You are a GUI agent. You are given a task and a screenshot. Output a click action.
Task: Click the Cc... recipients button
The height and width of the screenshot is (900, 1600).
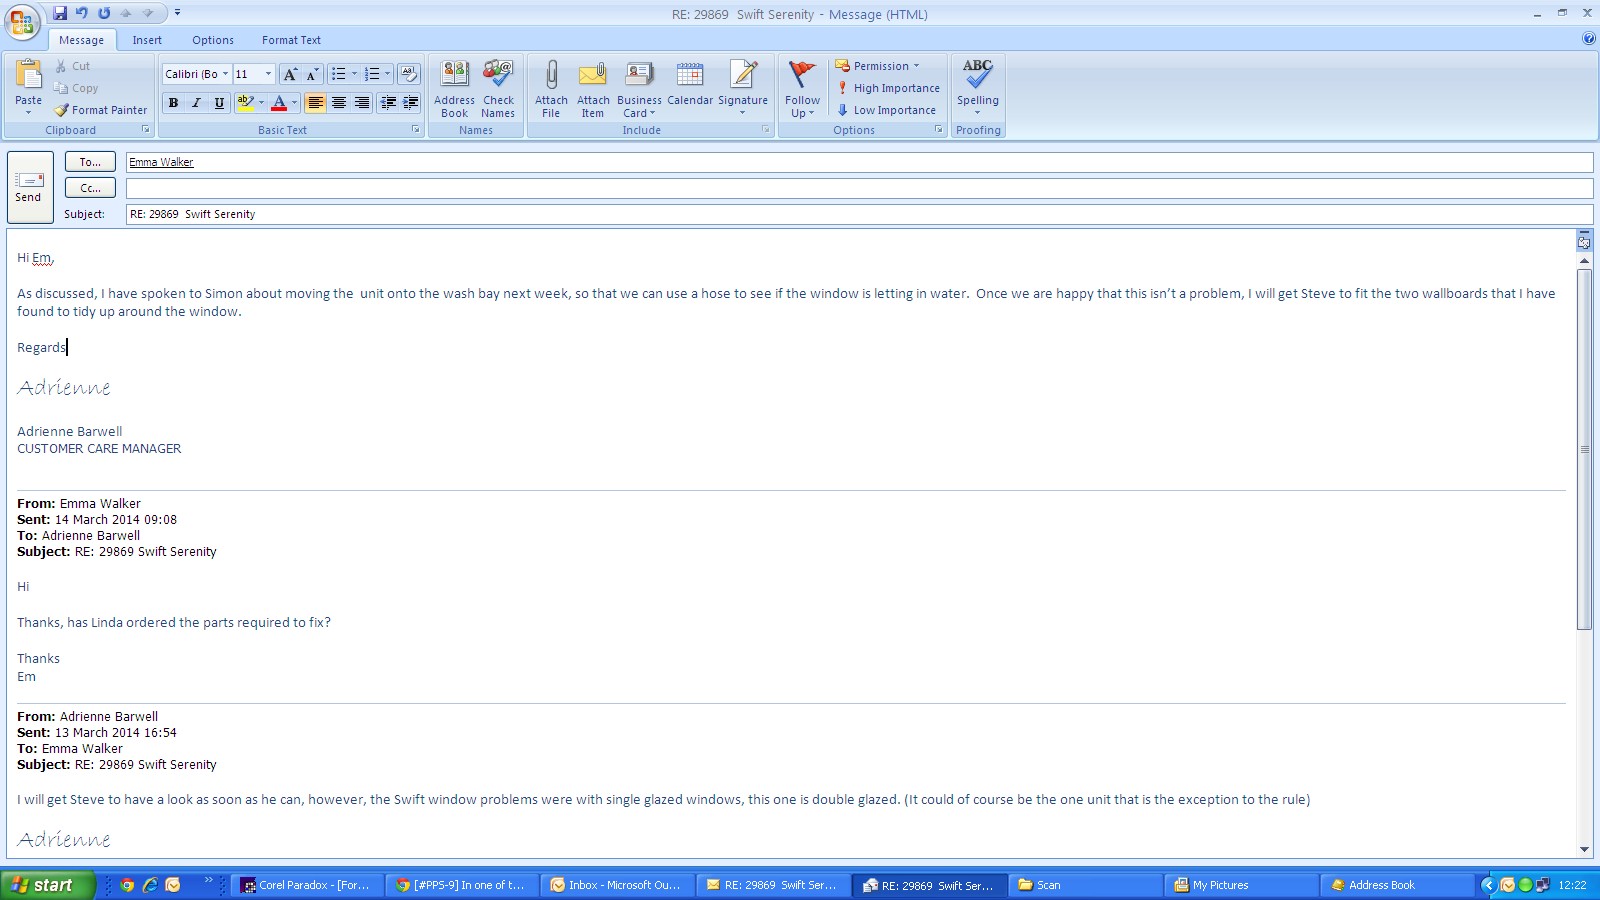click(90, 188)
